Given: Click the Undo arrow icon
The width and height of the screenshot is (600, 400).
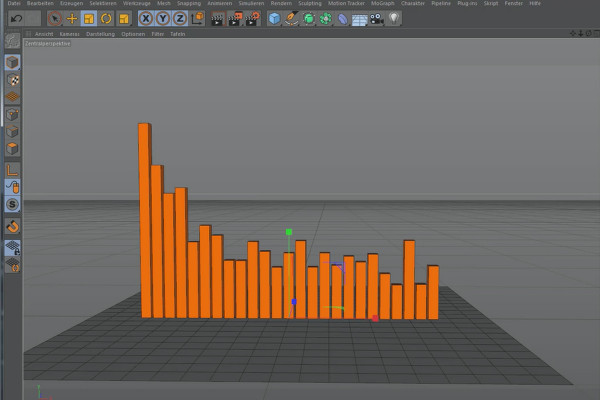Looking at the screenshot, I should tap(16, 18).
